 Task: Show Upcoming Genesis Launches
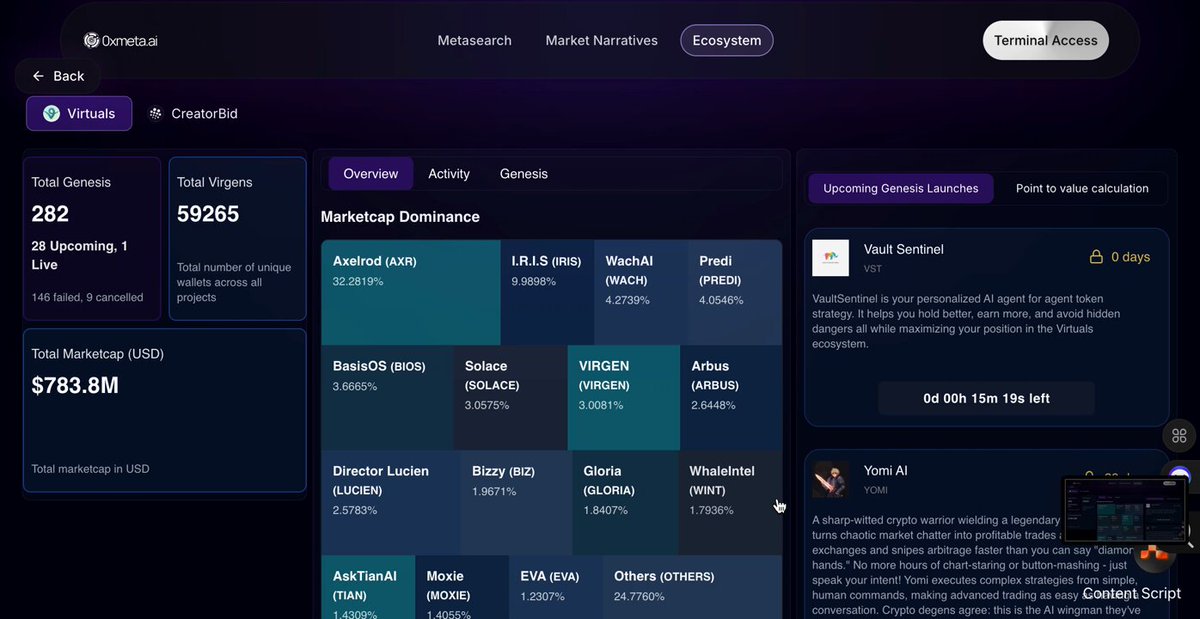pos(901,188)
